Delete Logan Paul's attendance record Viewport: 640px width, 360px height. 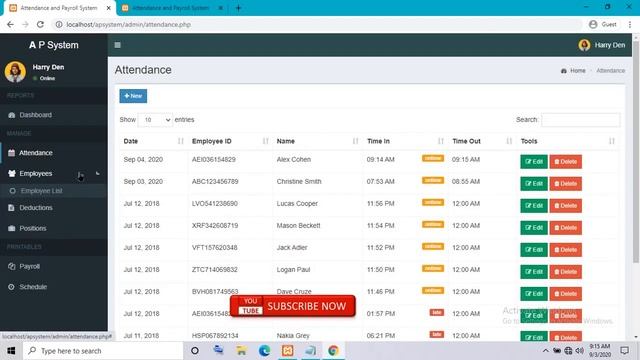[x=566, y=272]
